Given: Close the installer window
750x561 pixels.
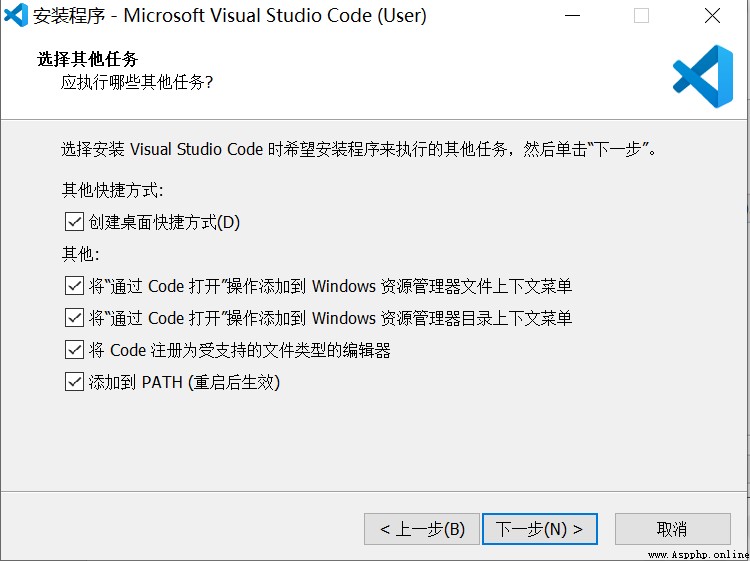Looking at the screenshot, I should (x=712, y=16).
